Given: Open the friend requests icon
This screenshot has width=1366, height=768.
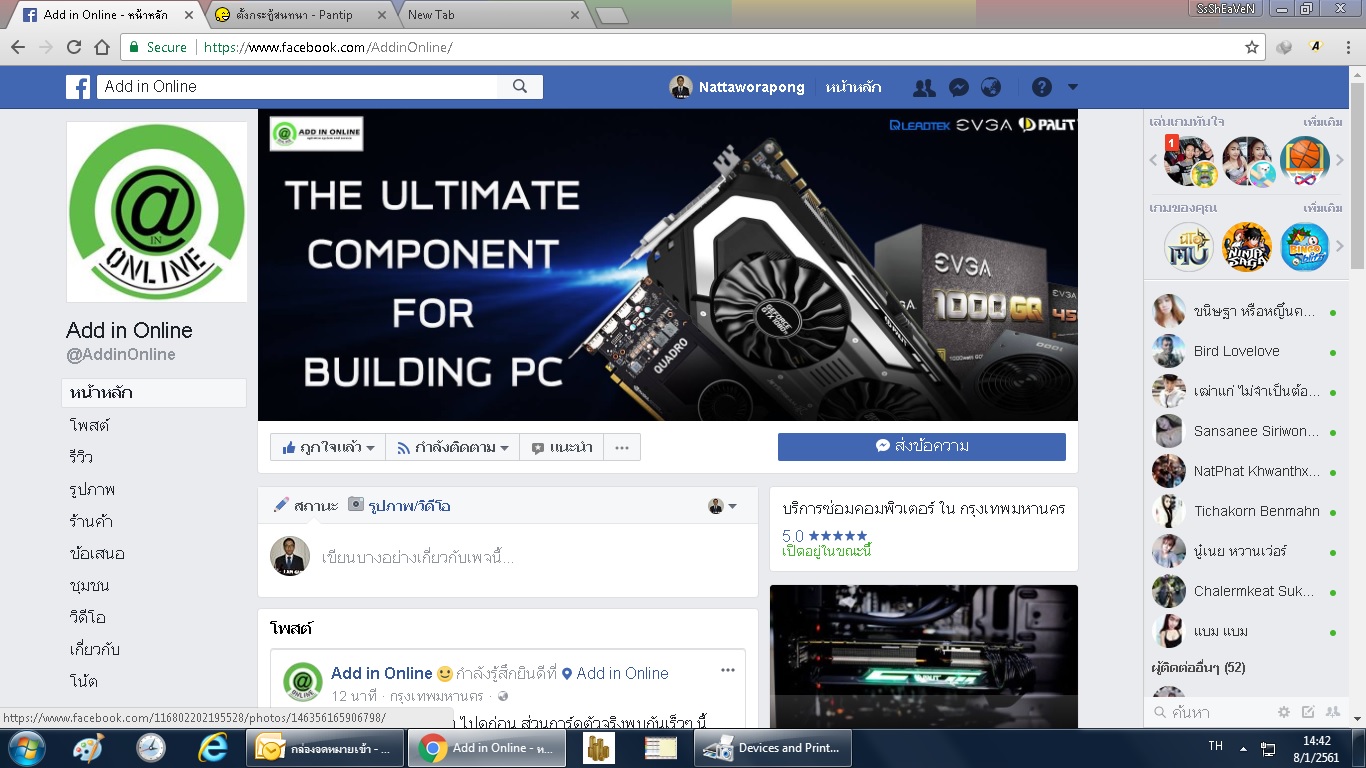Looking at the screenshot, I should [924, 87].
